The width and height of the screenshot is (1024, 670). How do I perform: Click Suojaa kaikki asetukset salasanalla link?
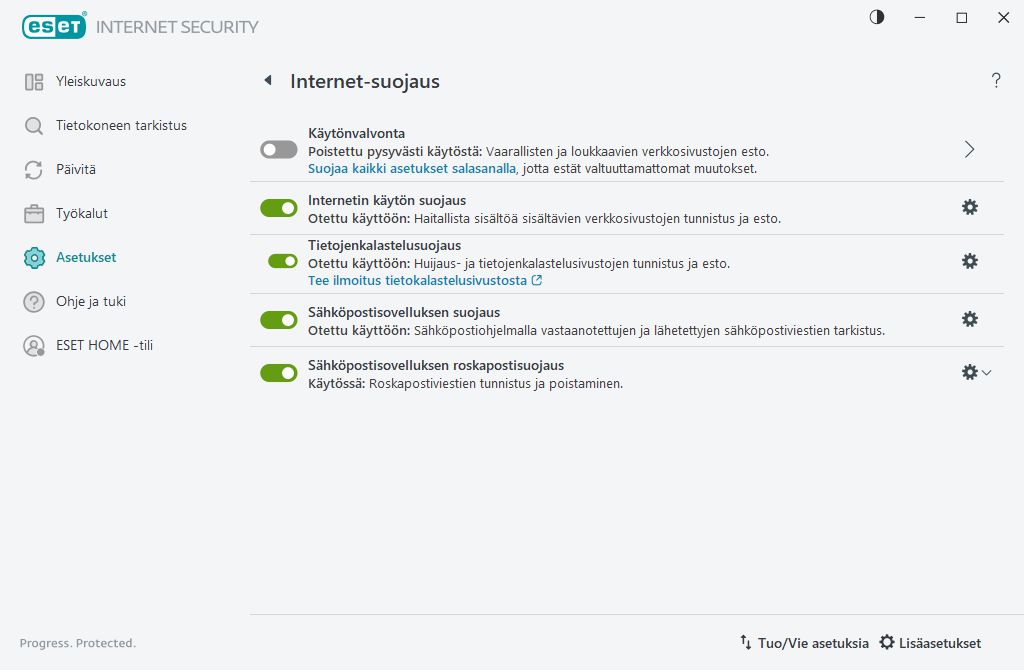(411, 169)
